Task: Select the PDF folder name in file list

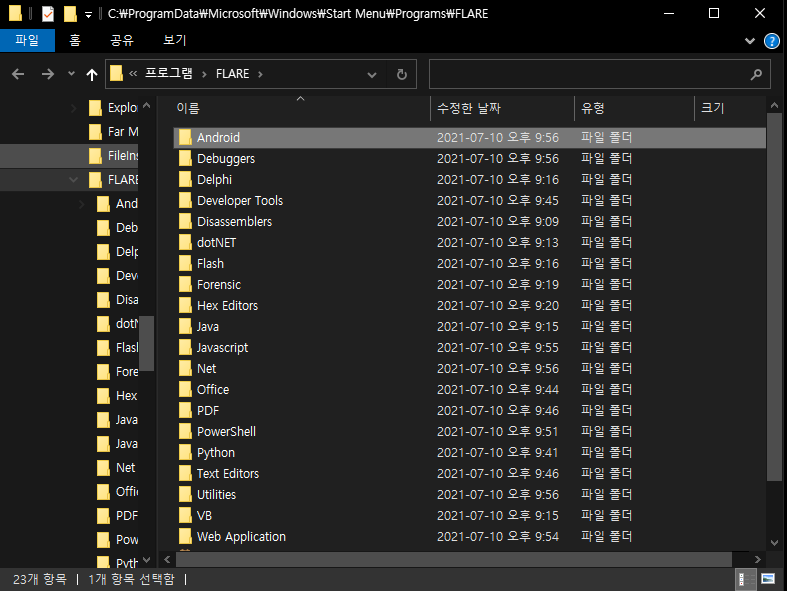Action: coord(208,411)
